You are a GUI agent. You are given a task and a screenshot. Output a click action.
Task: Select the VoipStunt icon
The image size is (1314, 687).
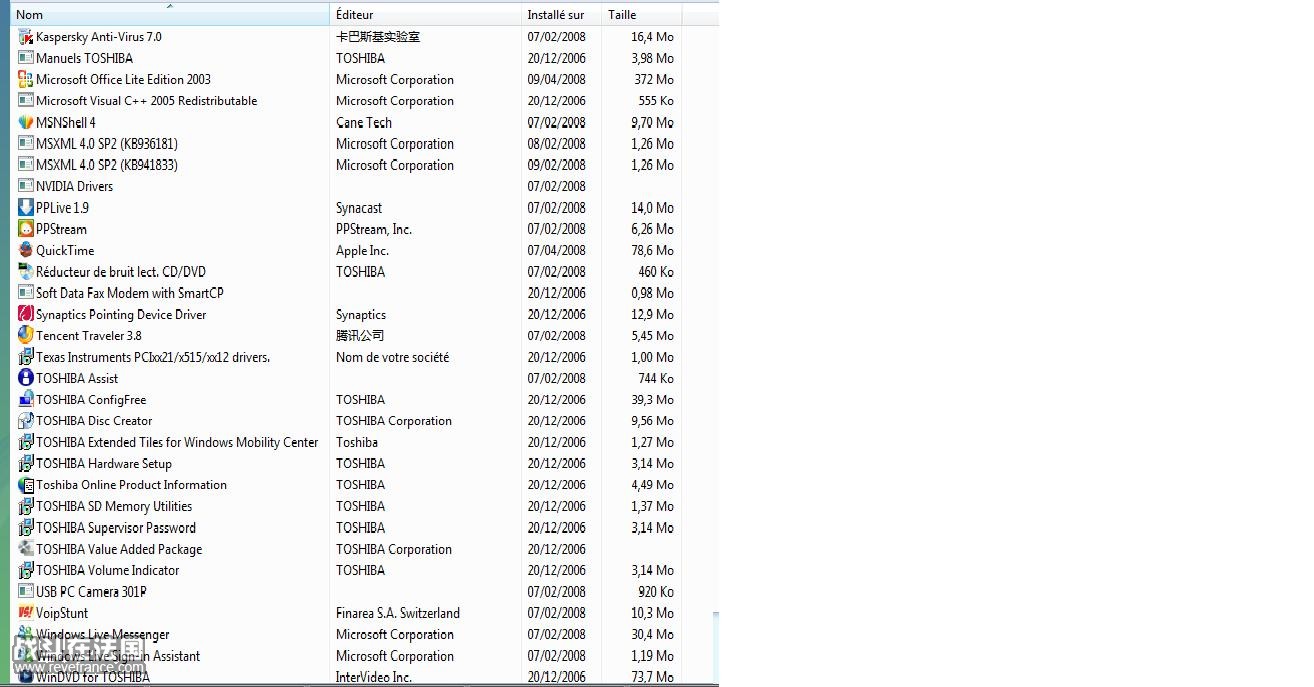pyautogui.click(x=26, y=613)
